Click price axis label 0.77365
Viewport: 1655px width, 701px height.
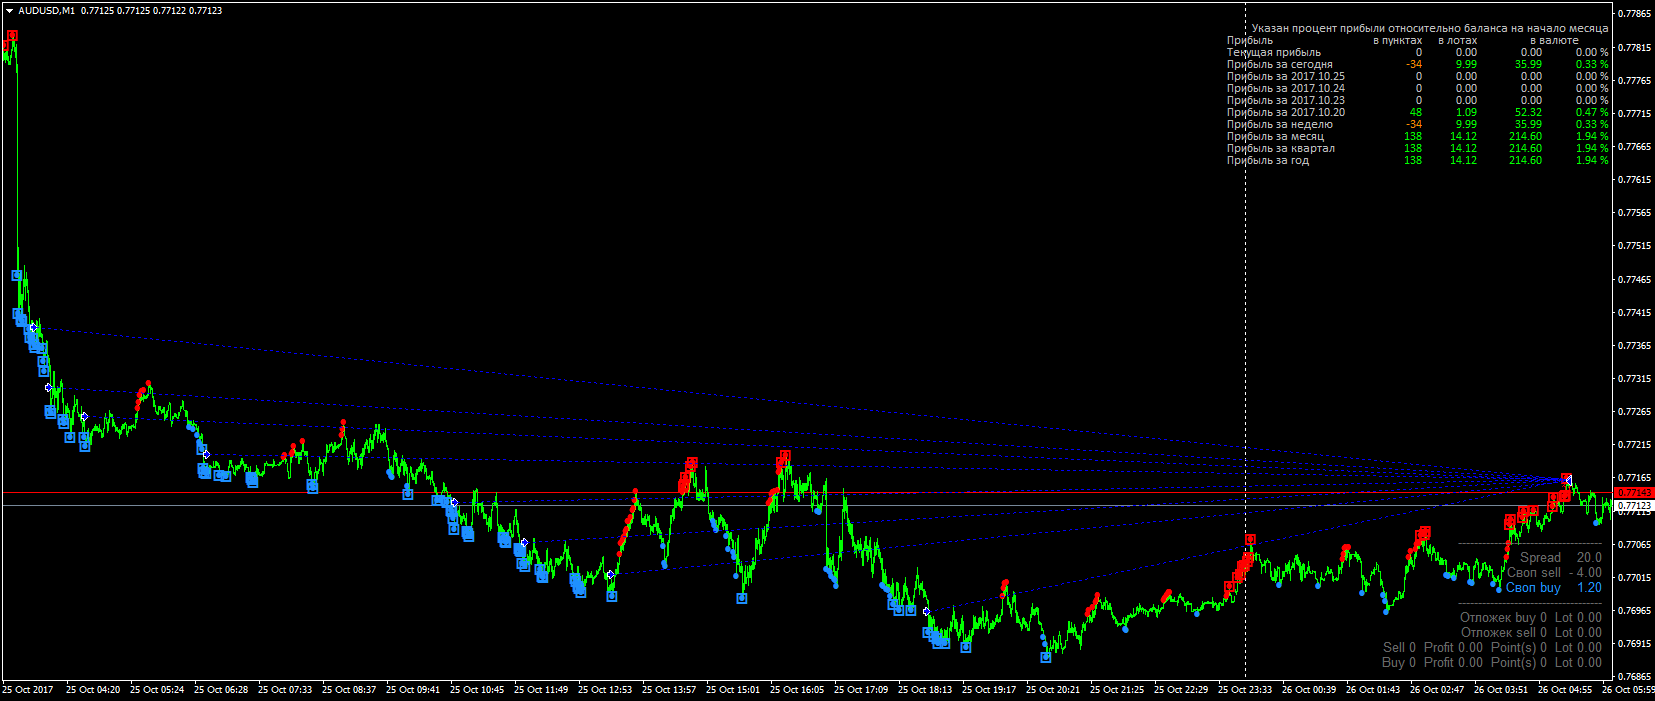1634,345
